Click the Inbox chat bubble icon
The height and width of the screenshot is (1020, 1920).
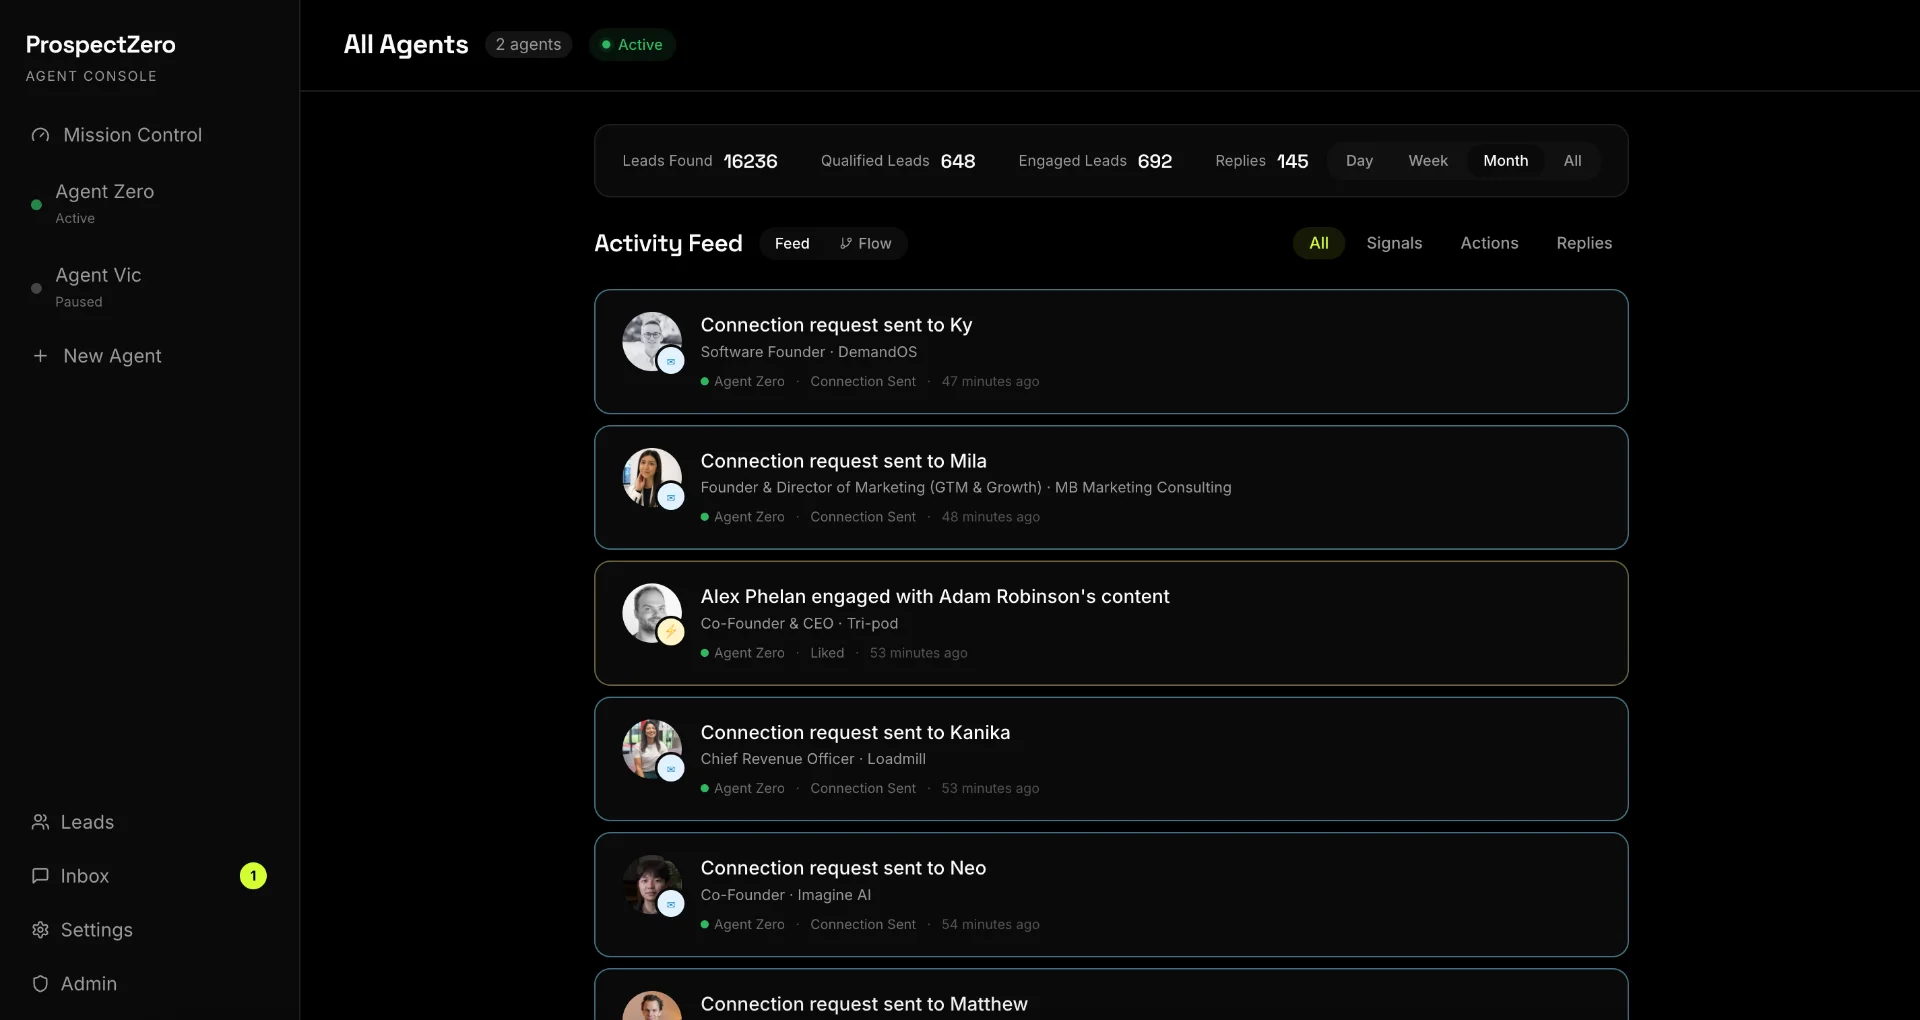pyautogui.click(x=40, y=876)
